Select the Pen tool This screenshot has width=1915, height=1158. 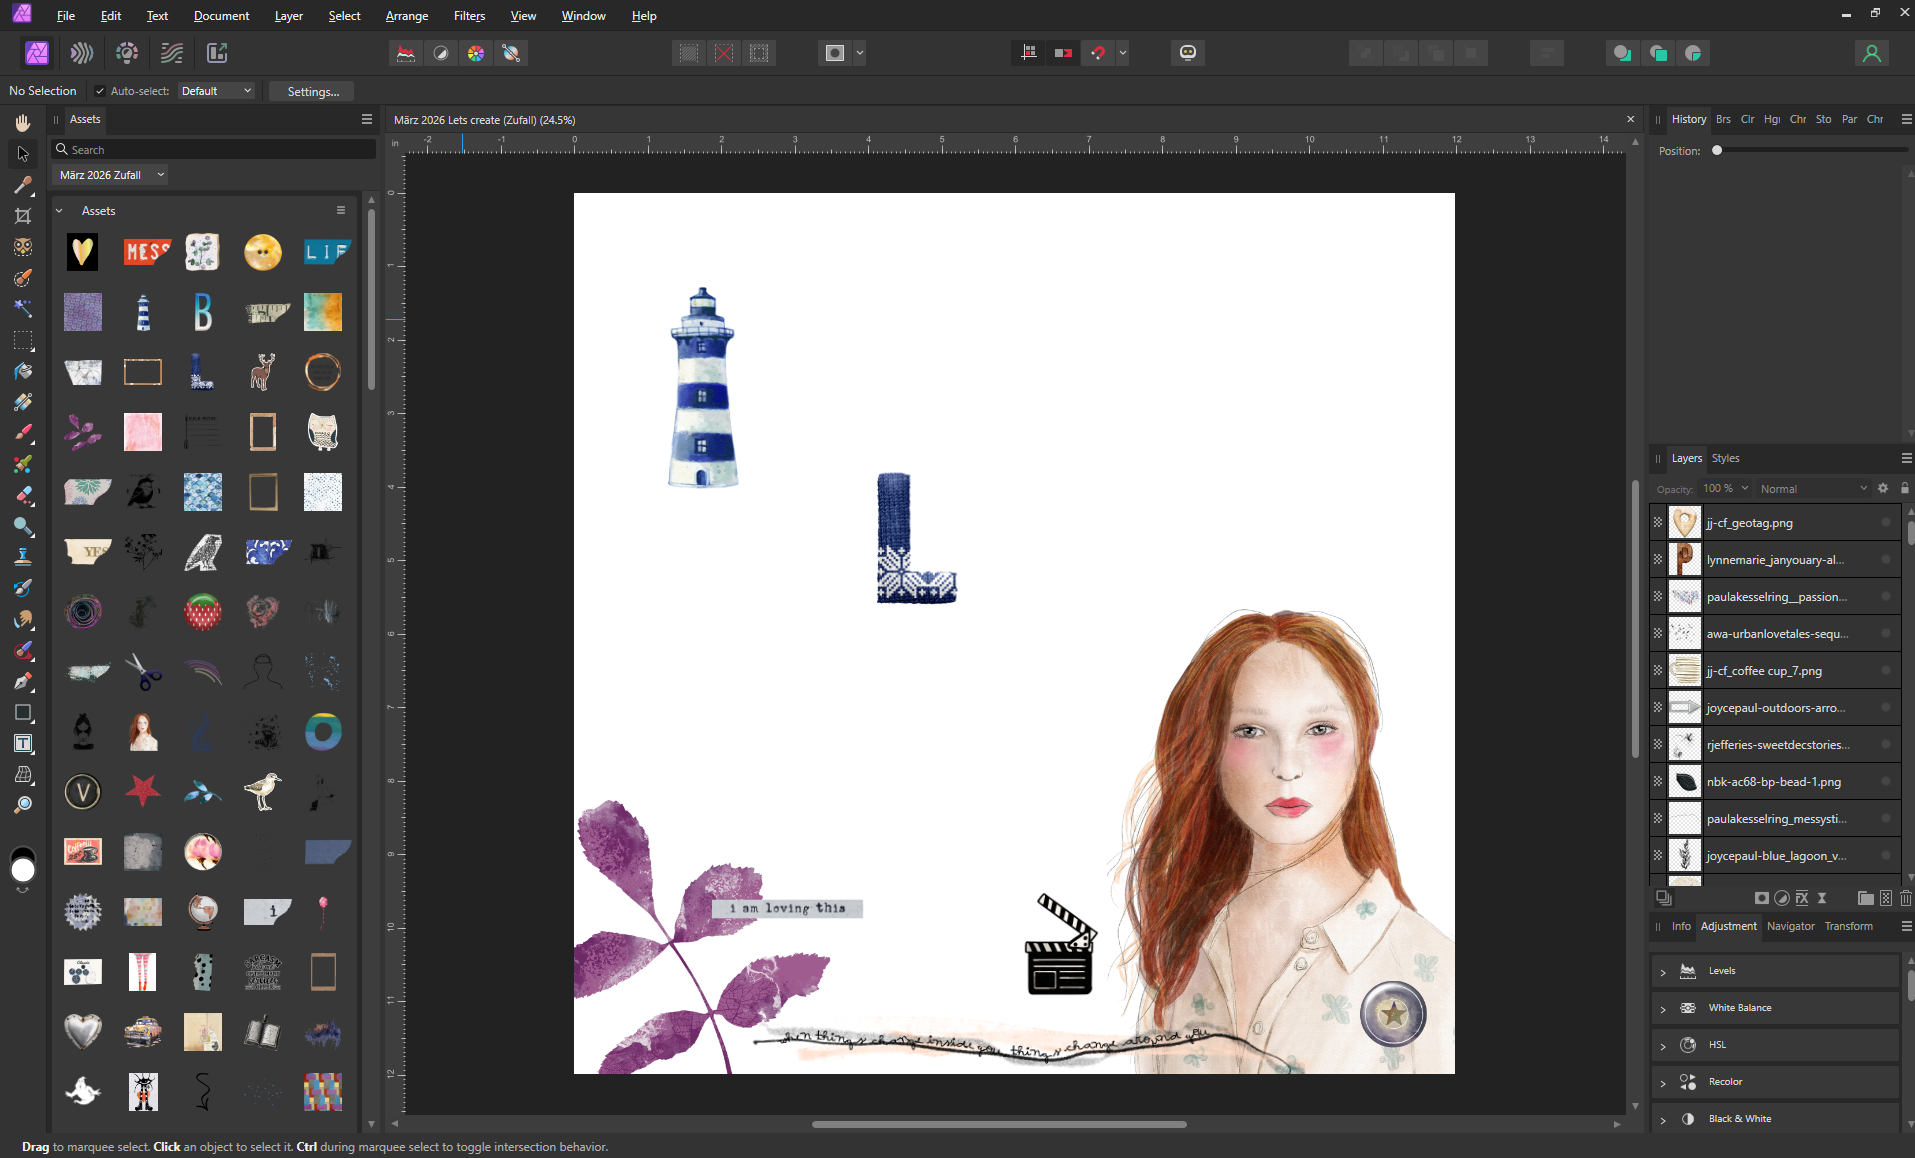23,681
